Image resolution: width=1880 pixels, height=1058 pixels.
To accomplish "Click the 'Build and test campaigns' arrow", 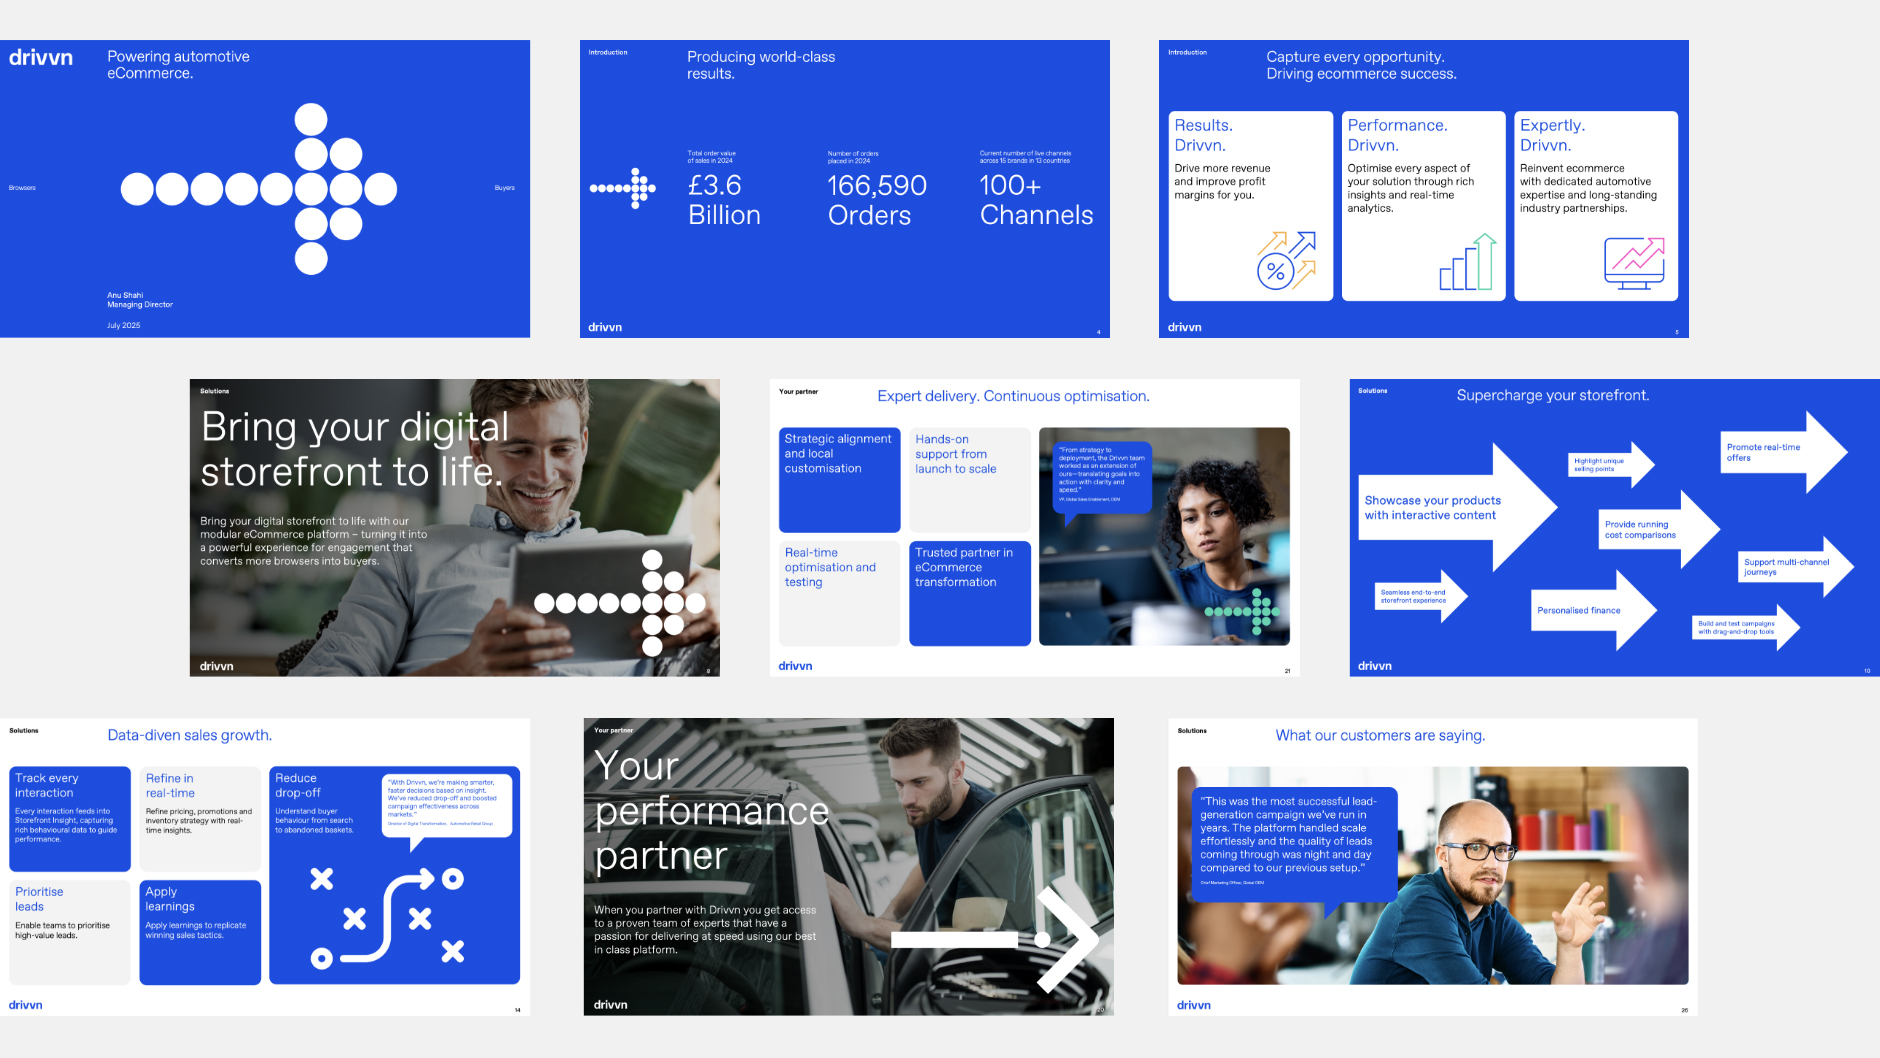I will click(x=1747, y=628).
